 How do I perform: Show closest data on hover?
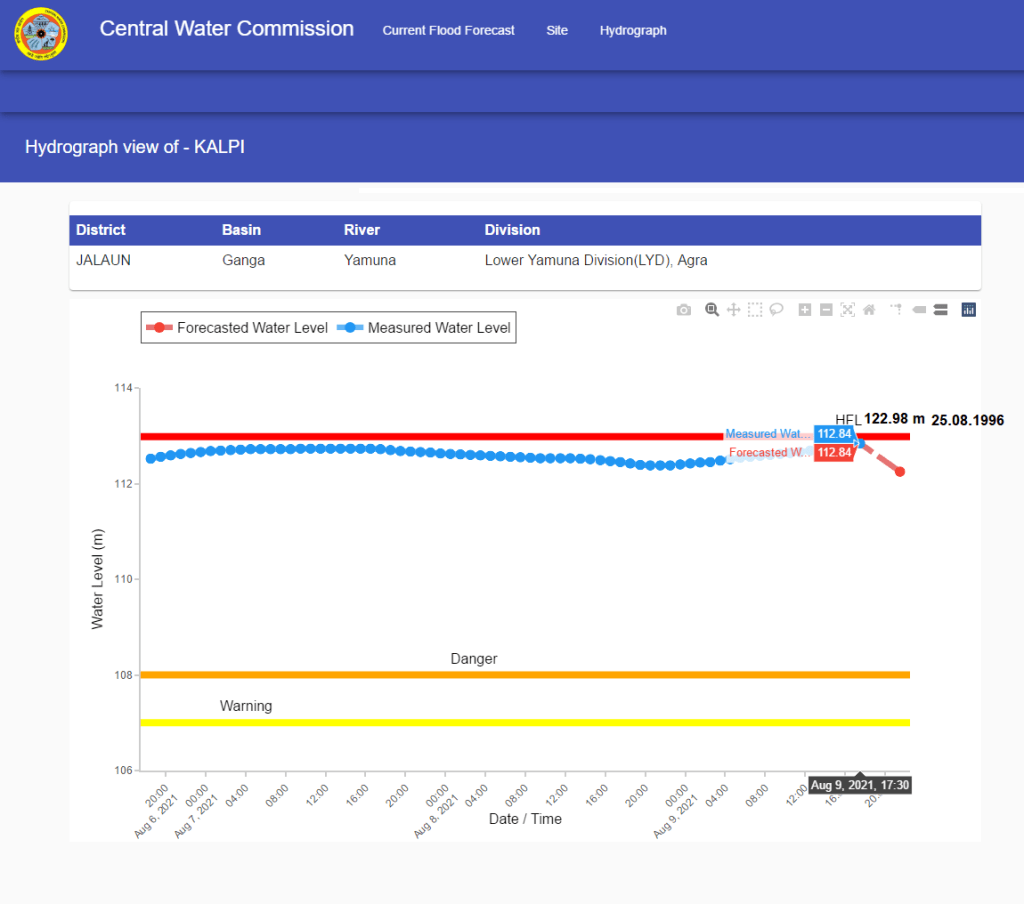[919, 310]
